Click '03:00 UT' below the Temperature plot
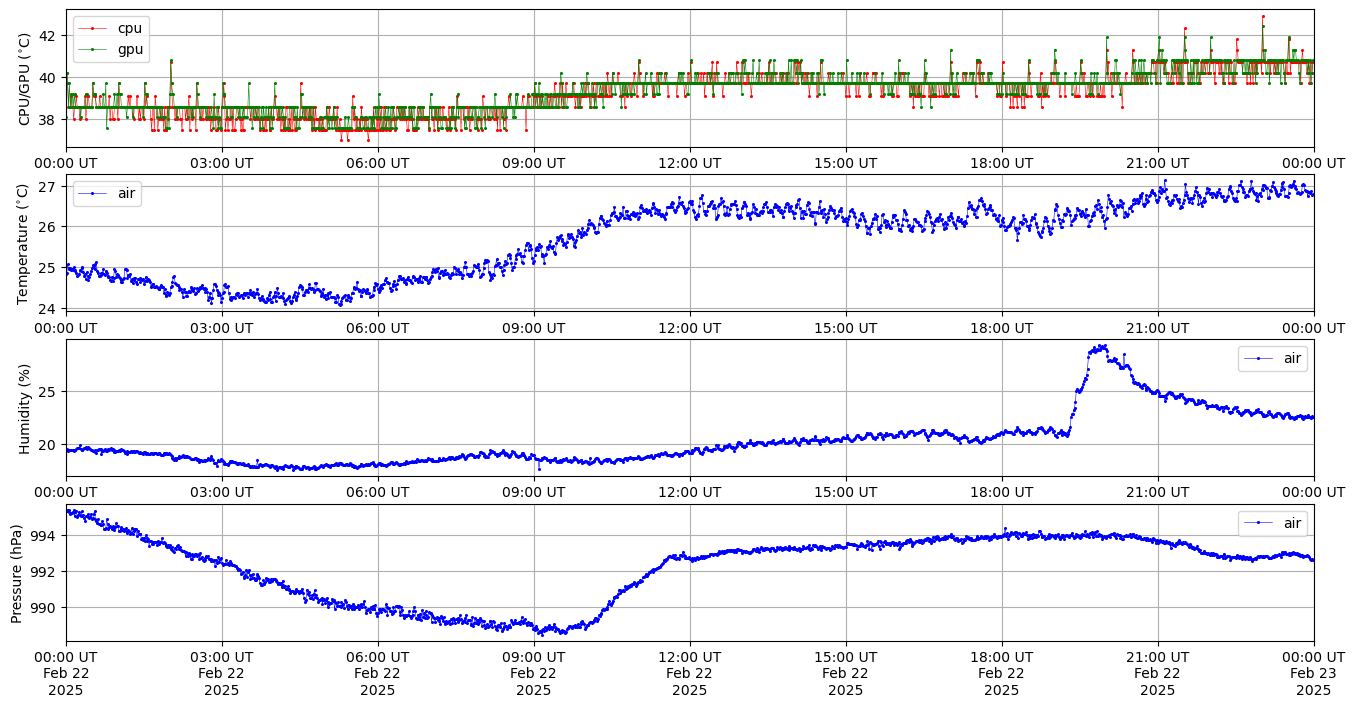 click(222, 328)
